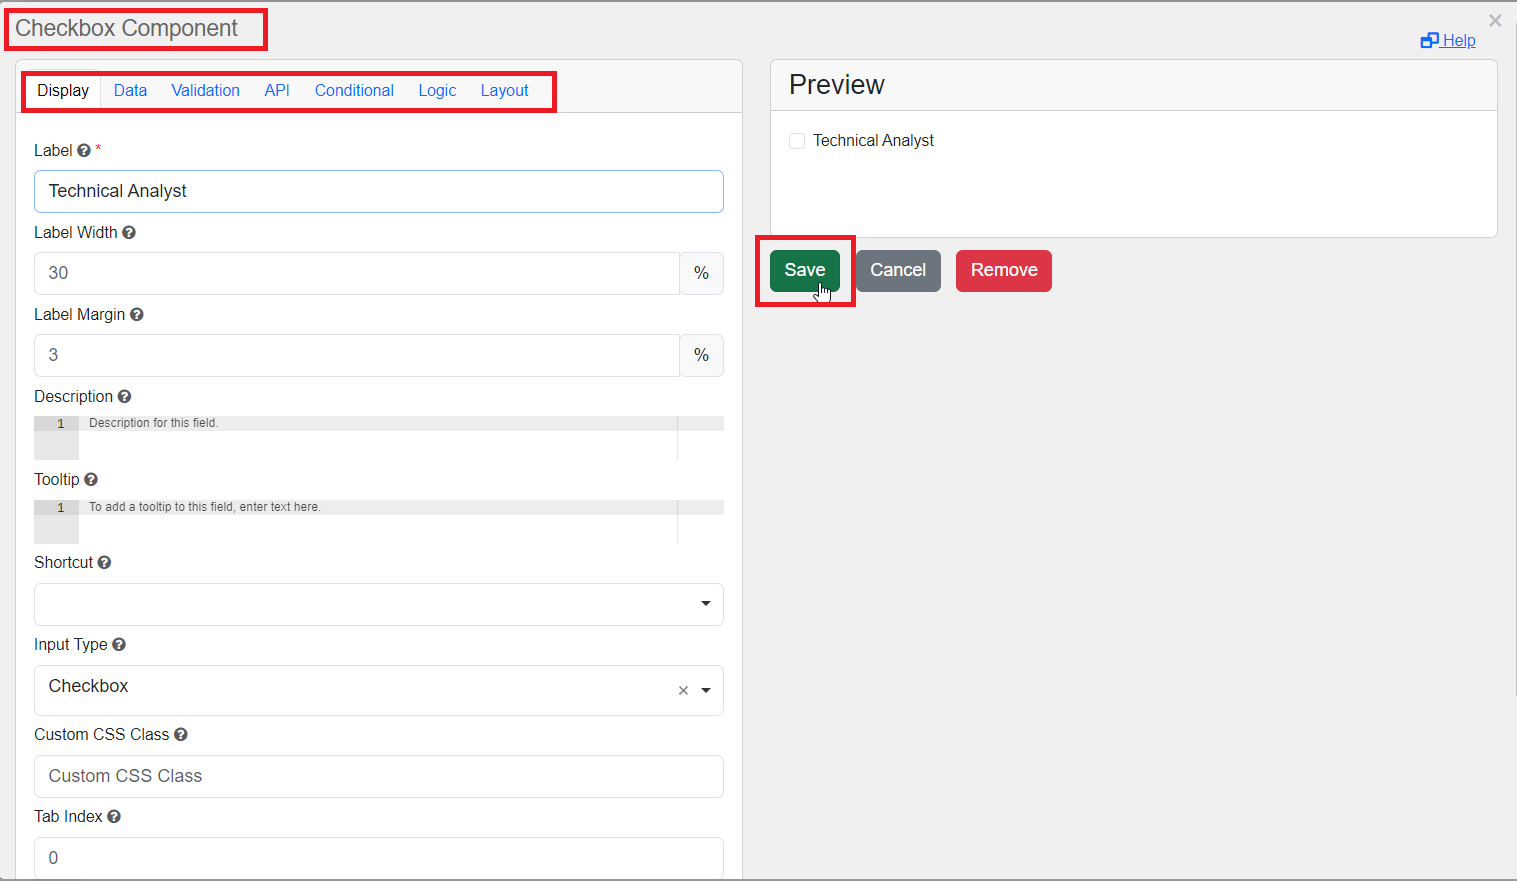The height and width of the screenshot is (881, 1517).
Task: Click into the Label Width field
Action: pyautogui.click(x=357, y=273)
